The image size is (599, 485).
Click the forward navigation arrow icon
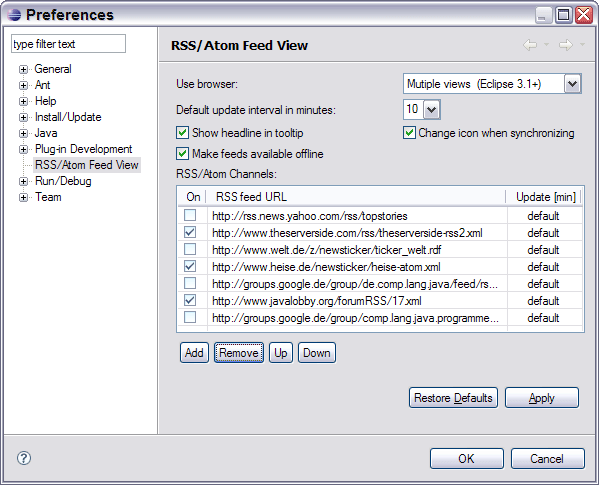coord(566,45)
